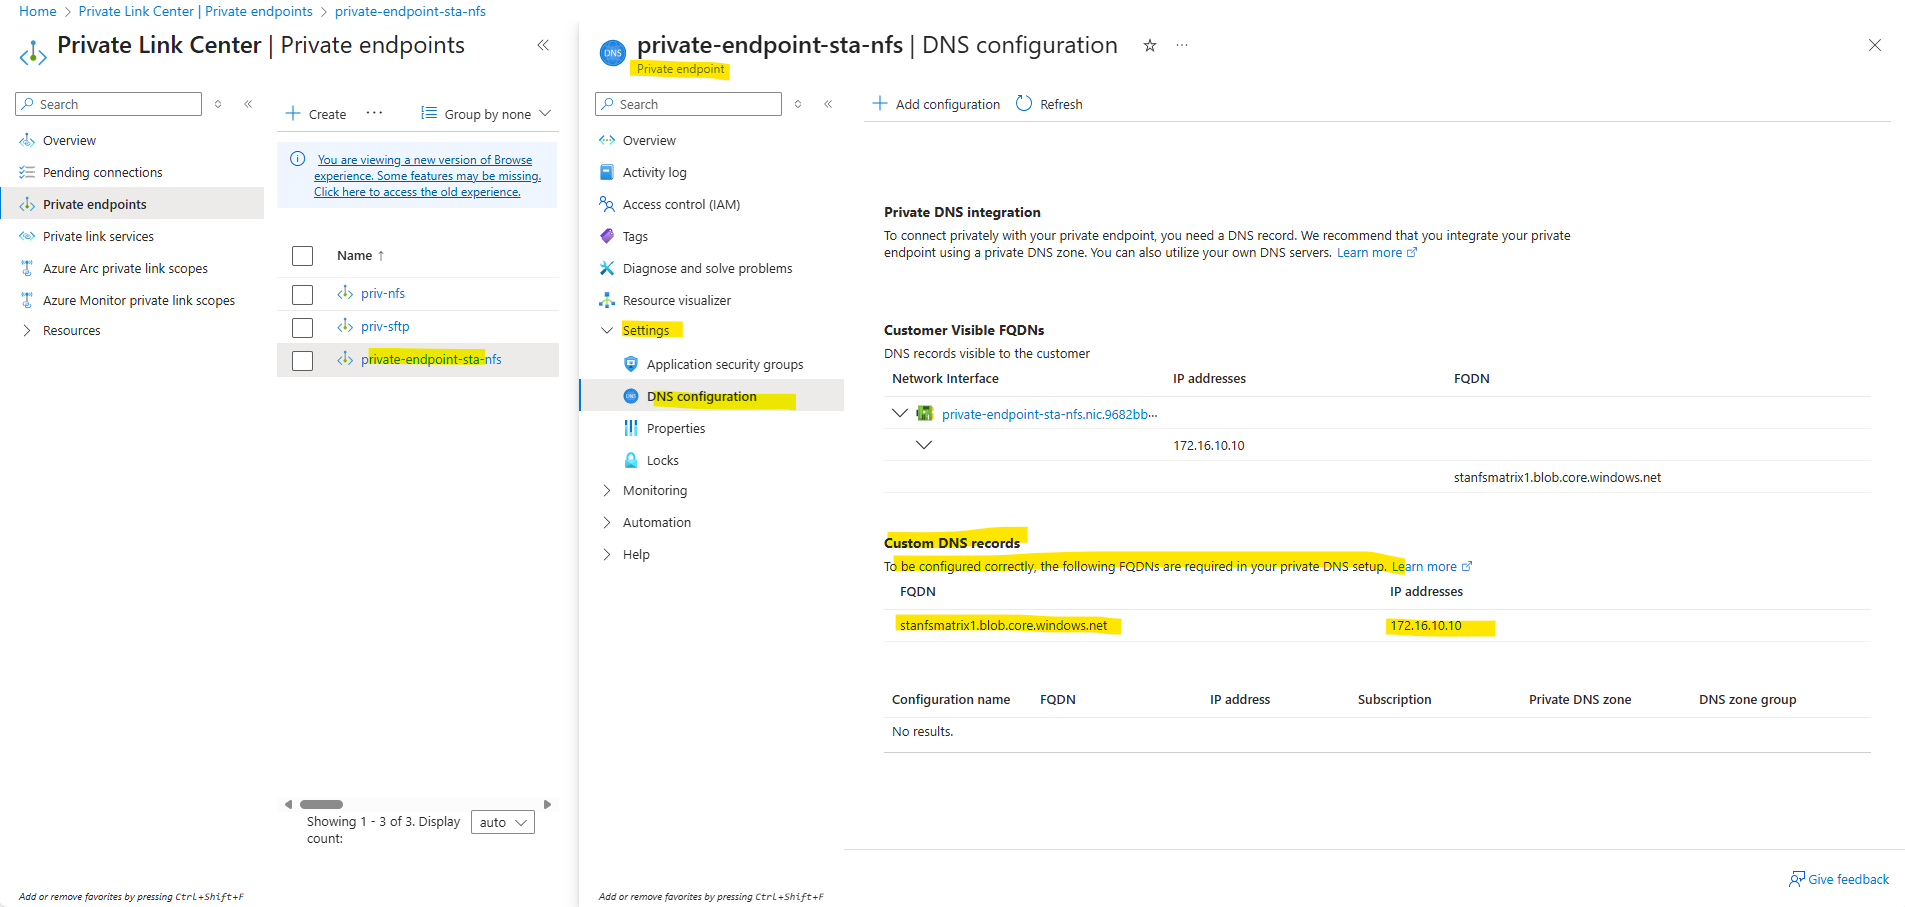Open the ellipsis menu next to title star

[x=1182, y=45]
